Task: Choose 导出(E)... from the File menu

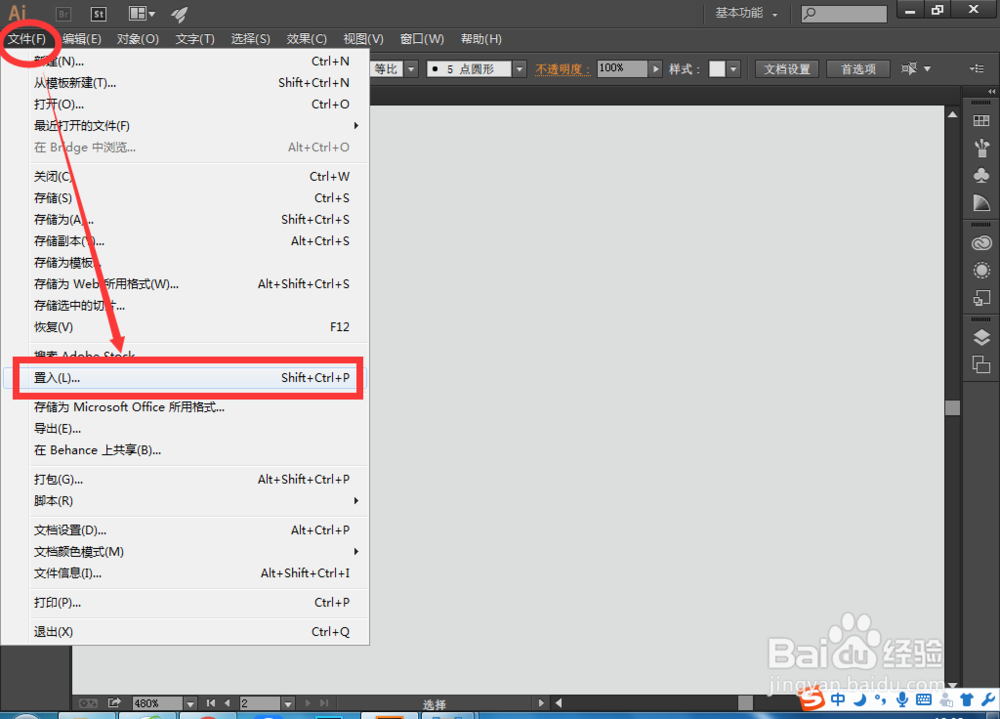Action: coord(186,428)
